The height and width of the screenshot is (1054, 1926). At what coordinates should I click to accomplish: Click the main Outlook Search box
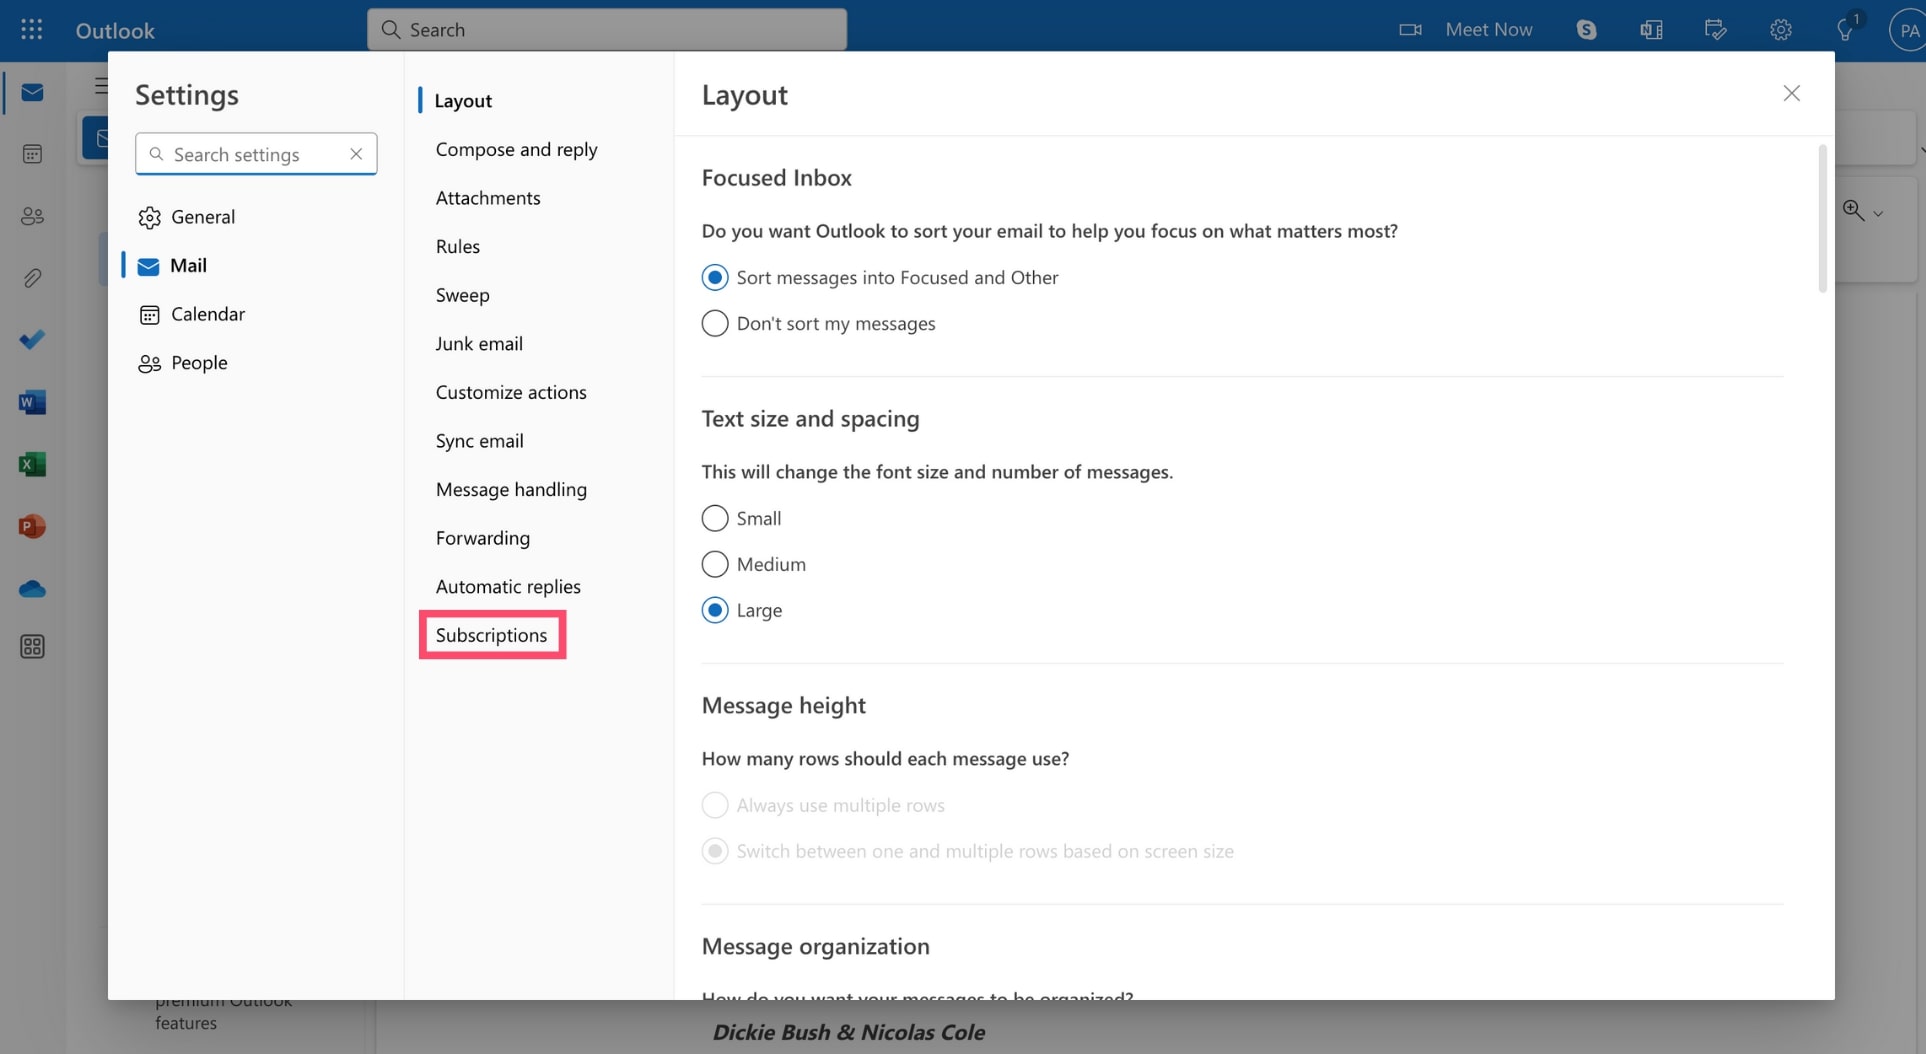(x=606, y=29)
